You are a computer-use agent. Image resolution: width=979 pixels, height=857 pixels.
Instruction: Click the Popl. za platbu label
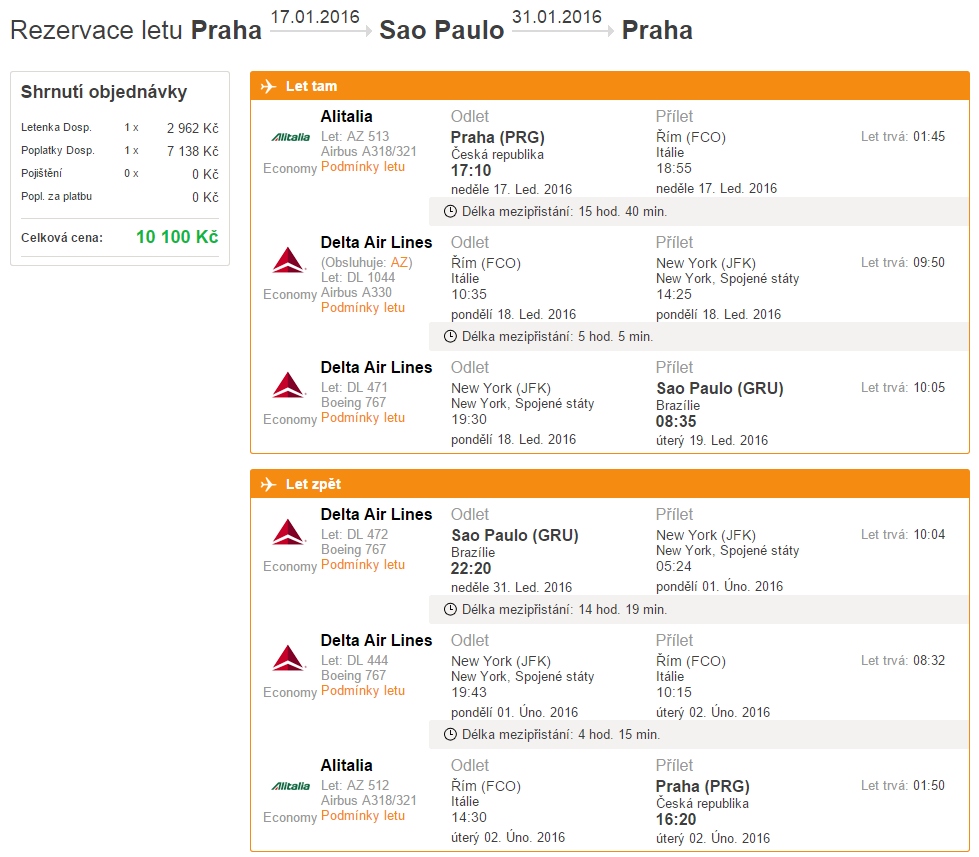click(56, 197)
